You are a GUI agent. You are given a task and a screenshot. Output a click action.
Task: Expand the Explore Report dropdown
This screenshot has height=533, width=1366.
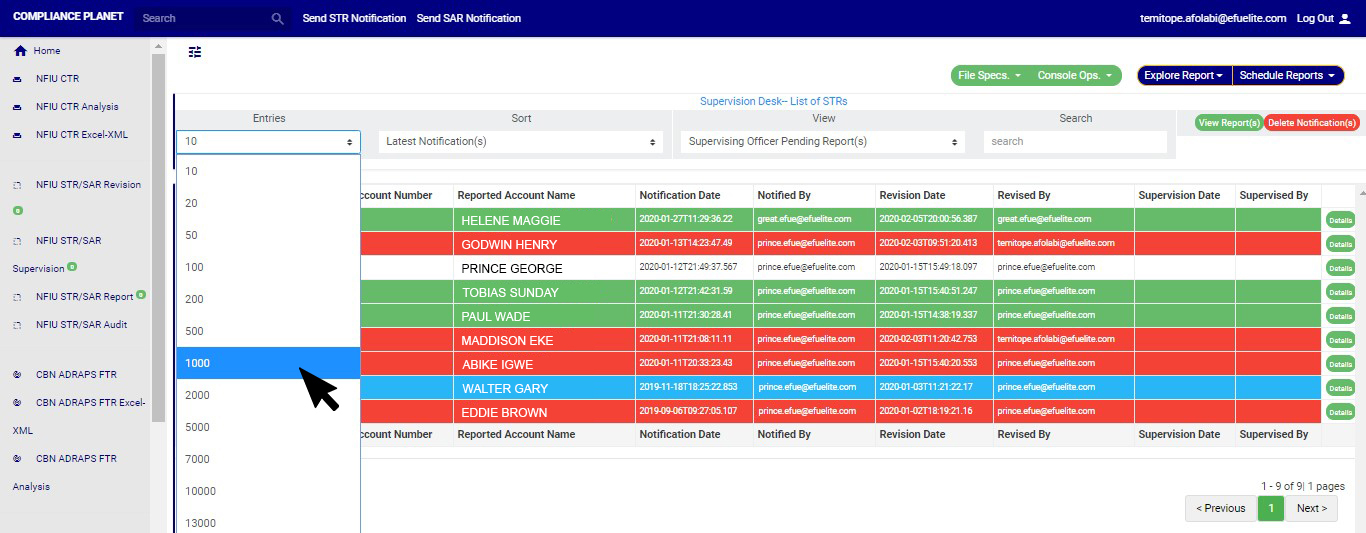pyautogui.click(x=1183, y=76)
